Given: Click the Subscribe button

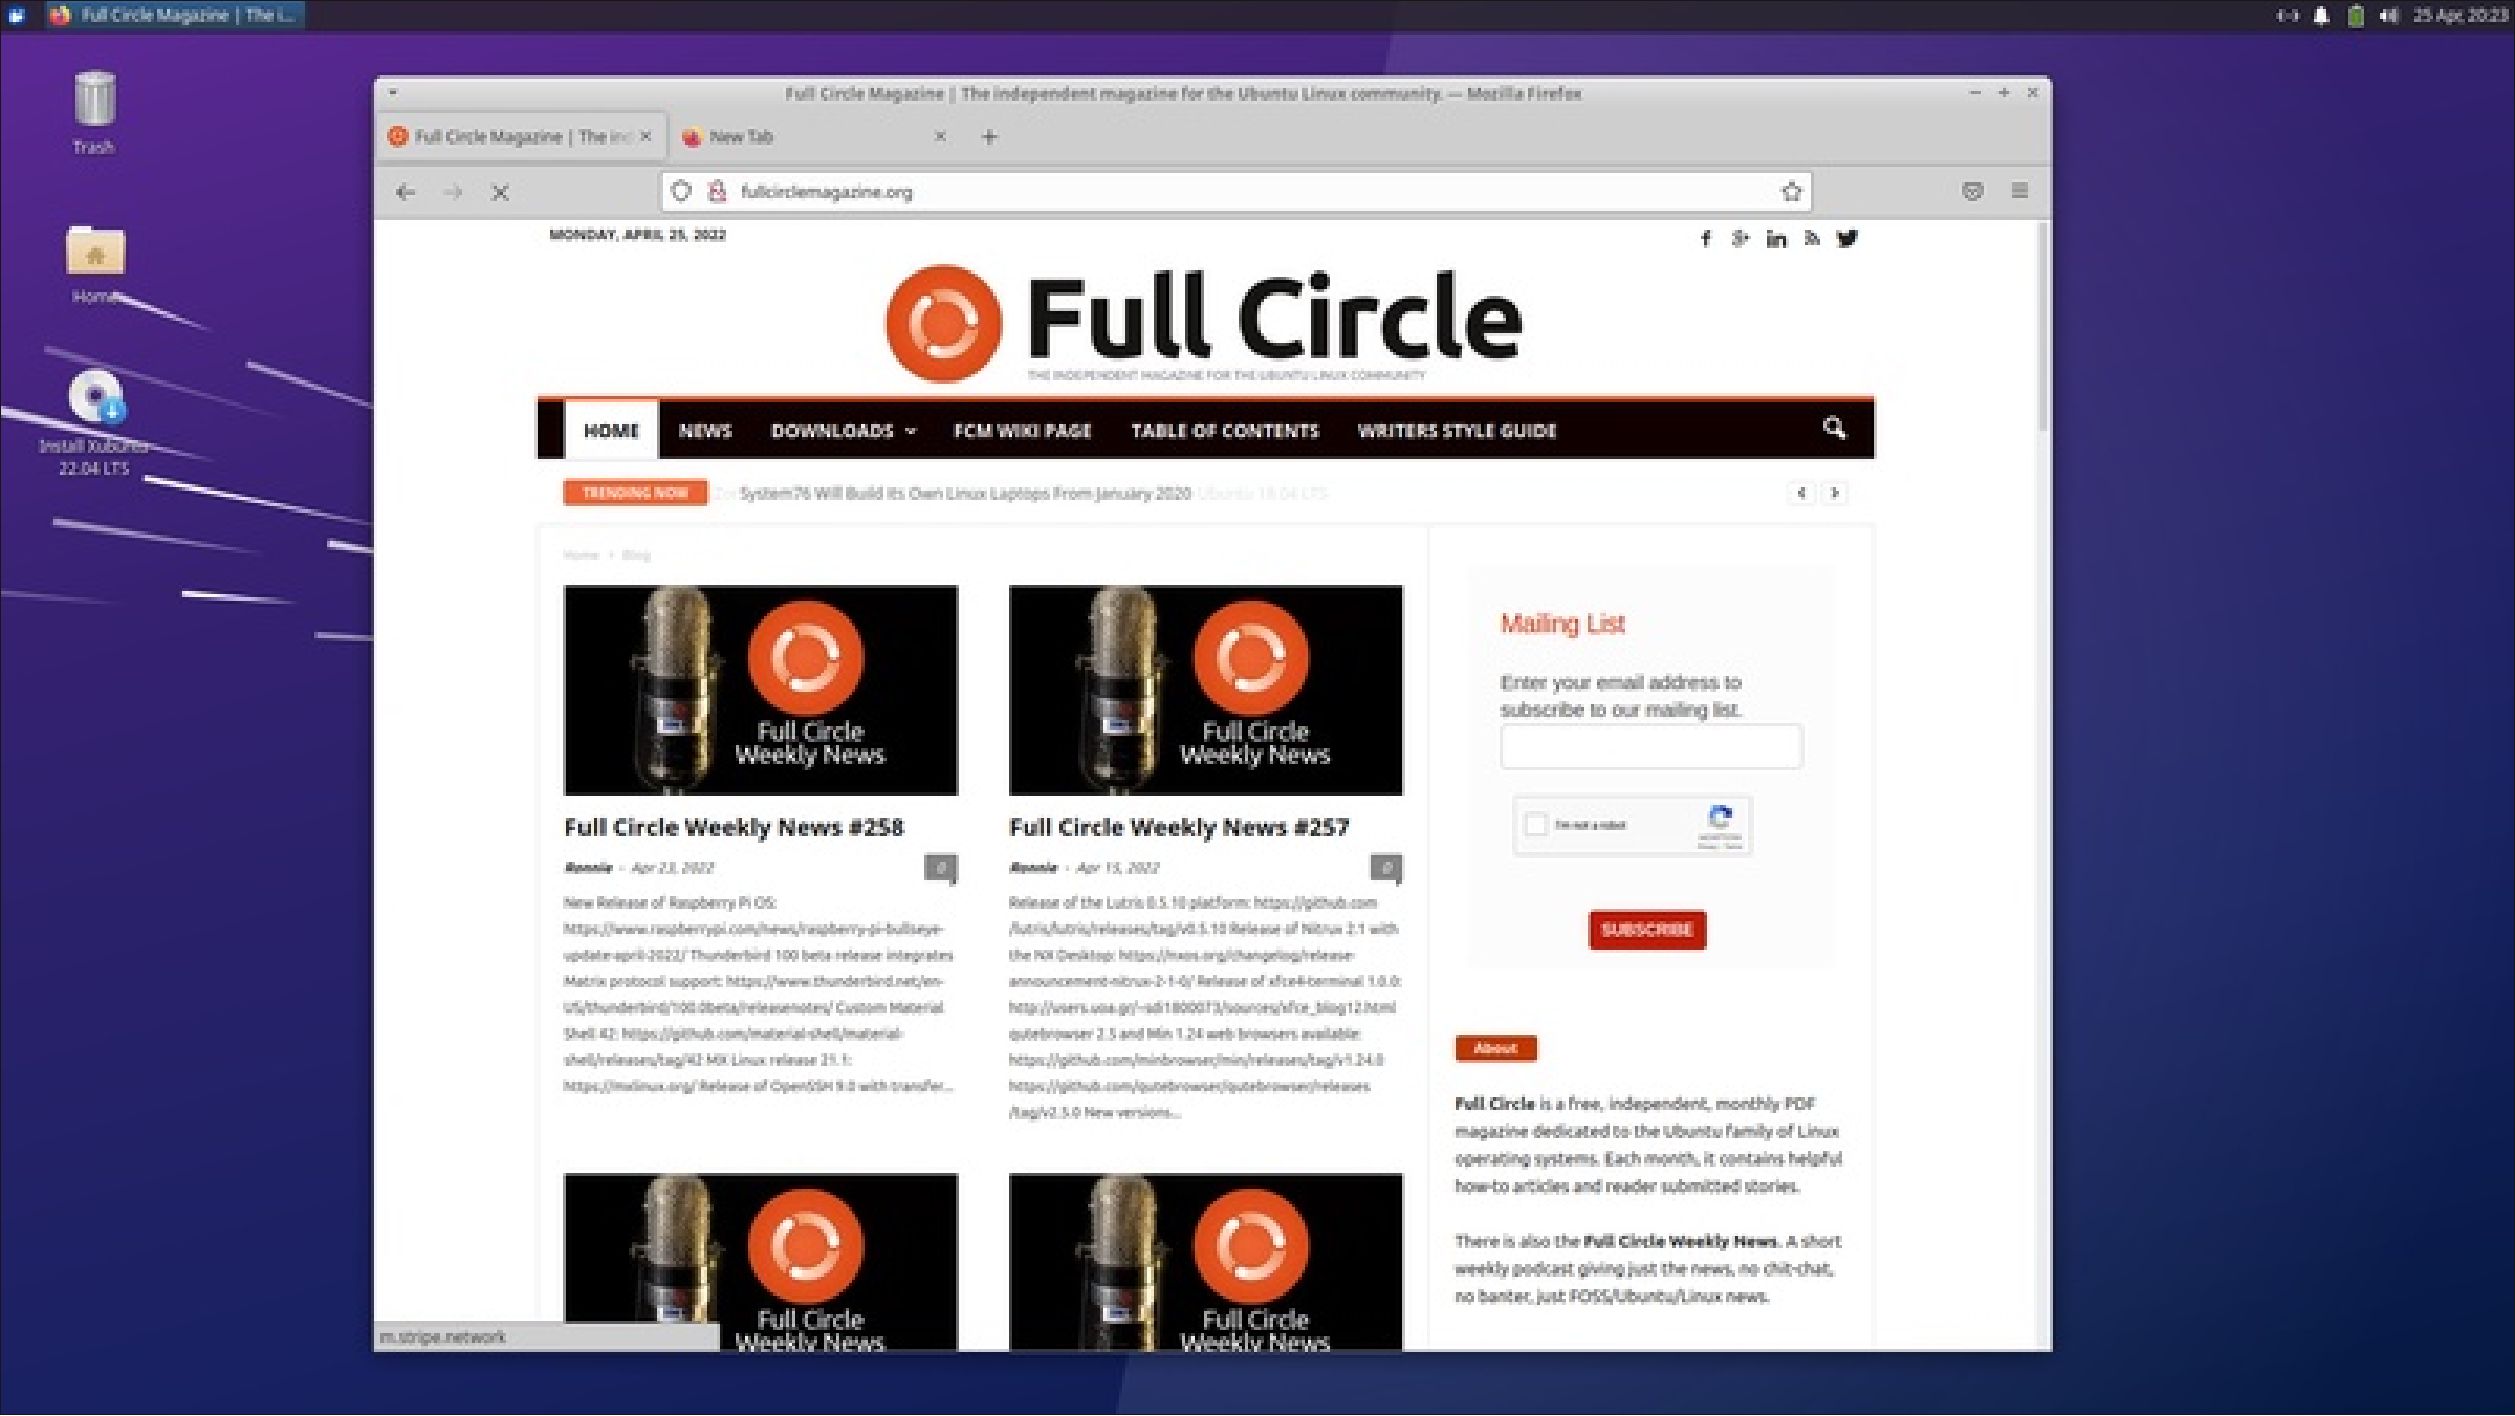Looking at the screenshot, I should (x=1647, y=930).
